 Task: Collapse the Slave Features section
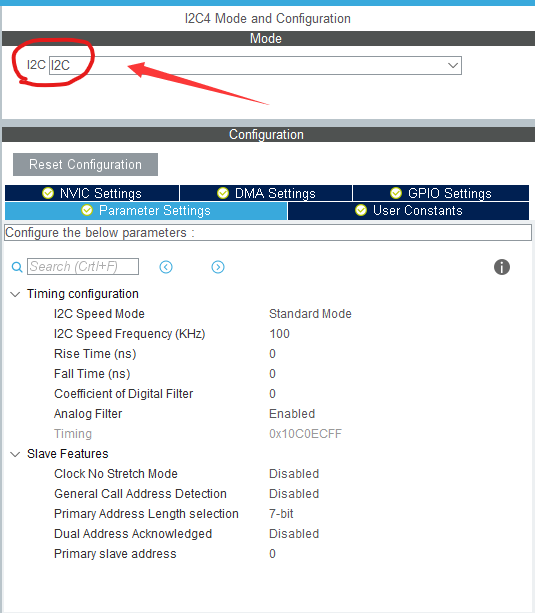15,454
